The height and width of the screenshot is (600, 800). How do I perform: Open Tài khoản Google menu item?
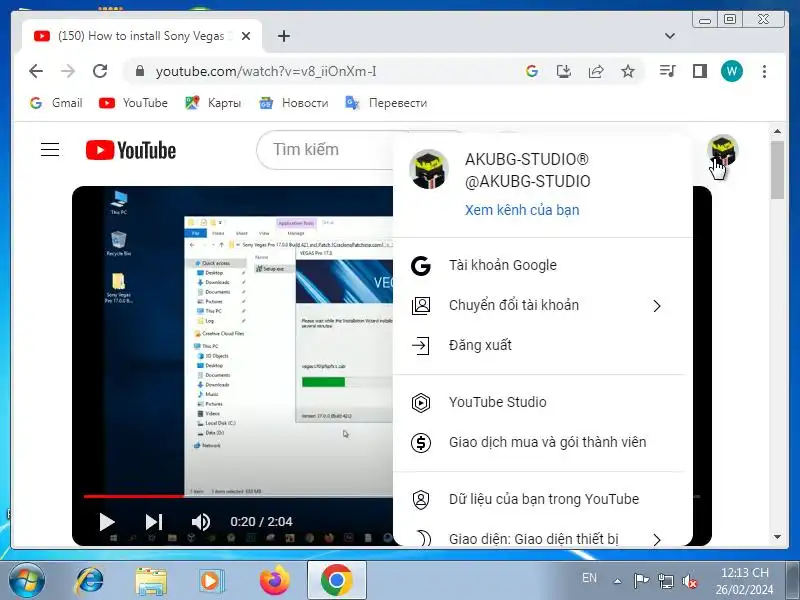[x=543, y=265]
